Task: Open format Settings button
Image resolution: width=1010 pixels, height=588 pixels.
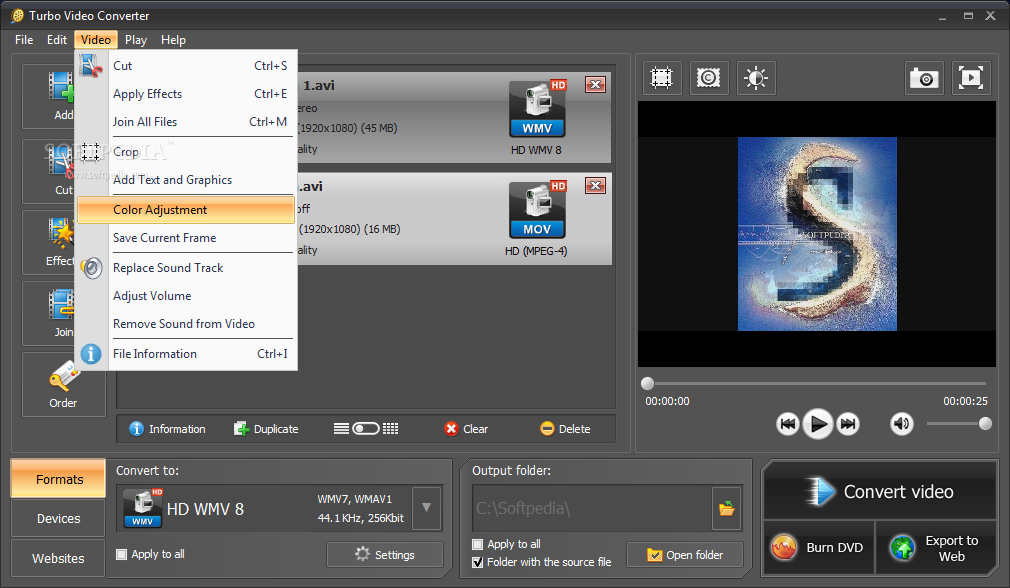Action: pyautogui.click(x=385, y=555)
